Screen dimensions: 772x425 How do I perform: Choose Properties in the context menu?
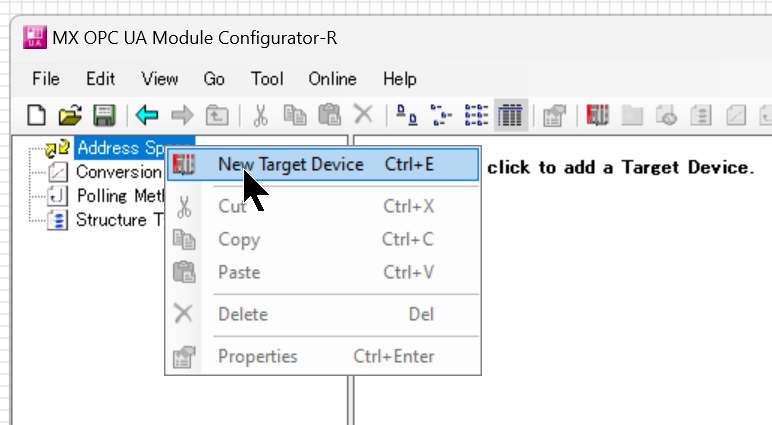(323, 356)
